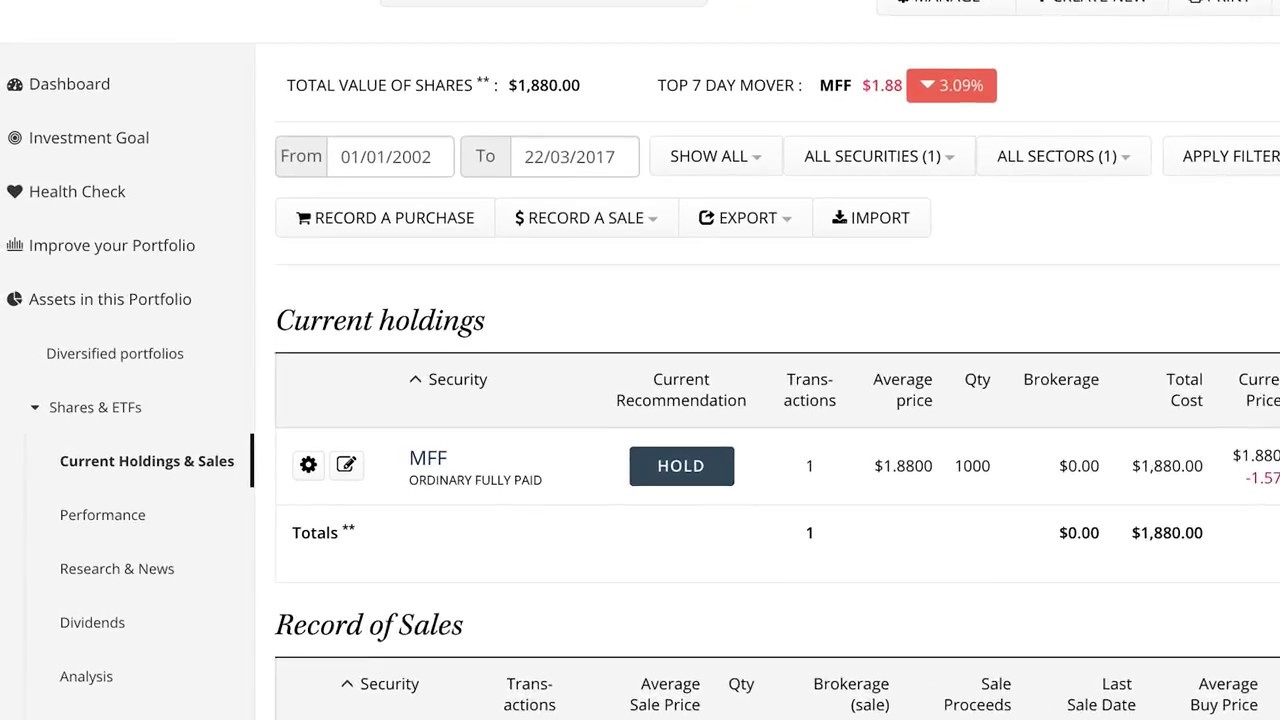Collapse the Shares & ETFs tree
Viewport: 1280px width, 720px height.
pyautogui.click(x=35, y=408)
